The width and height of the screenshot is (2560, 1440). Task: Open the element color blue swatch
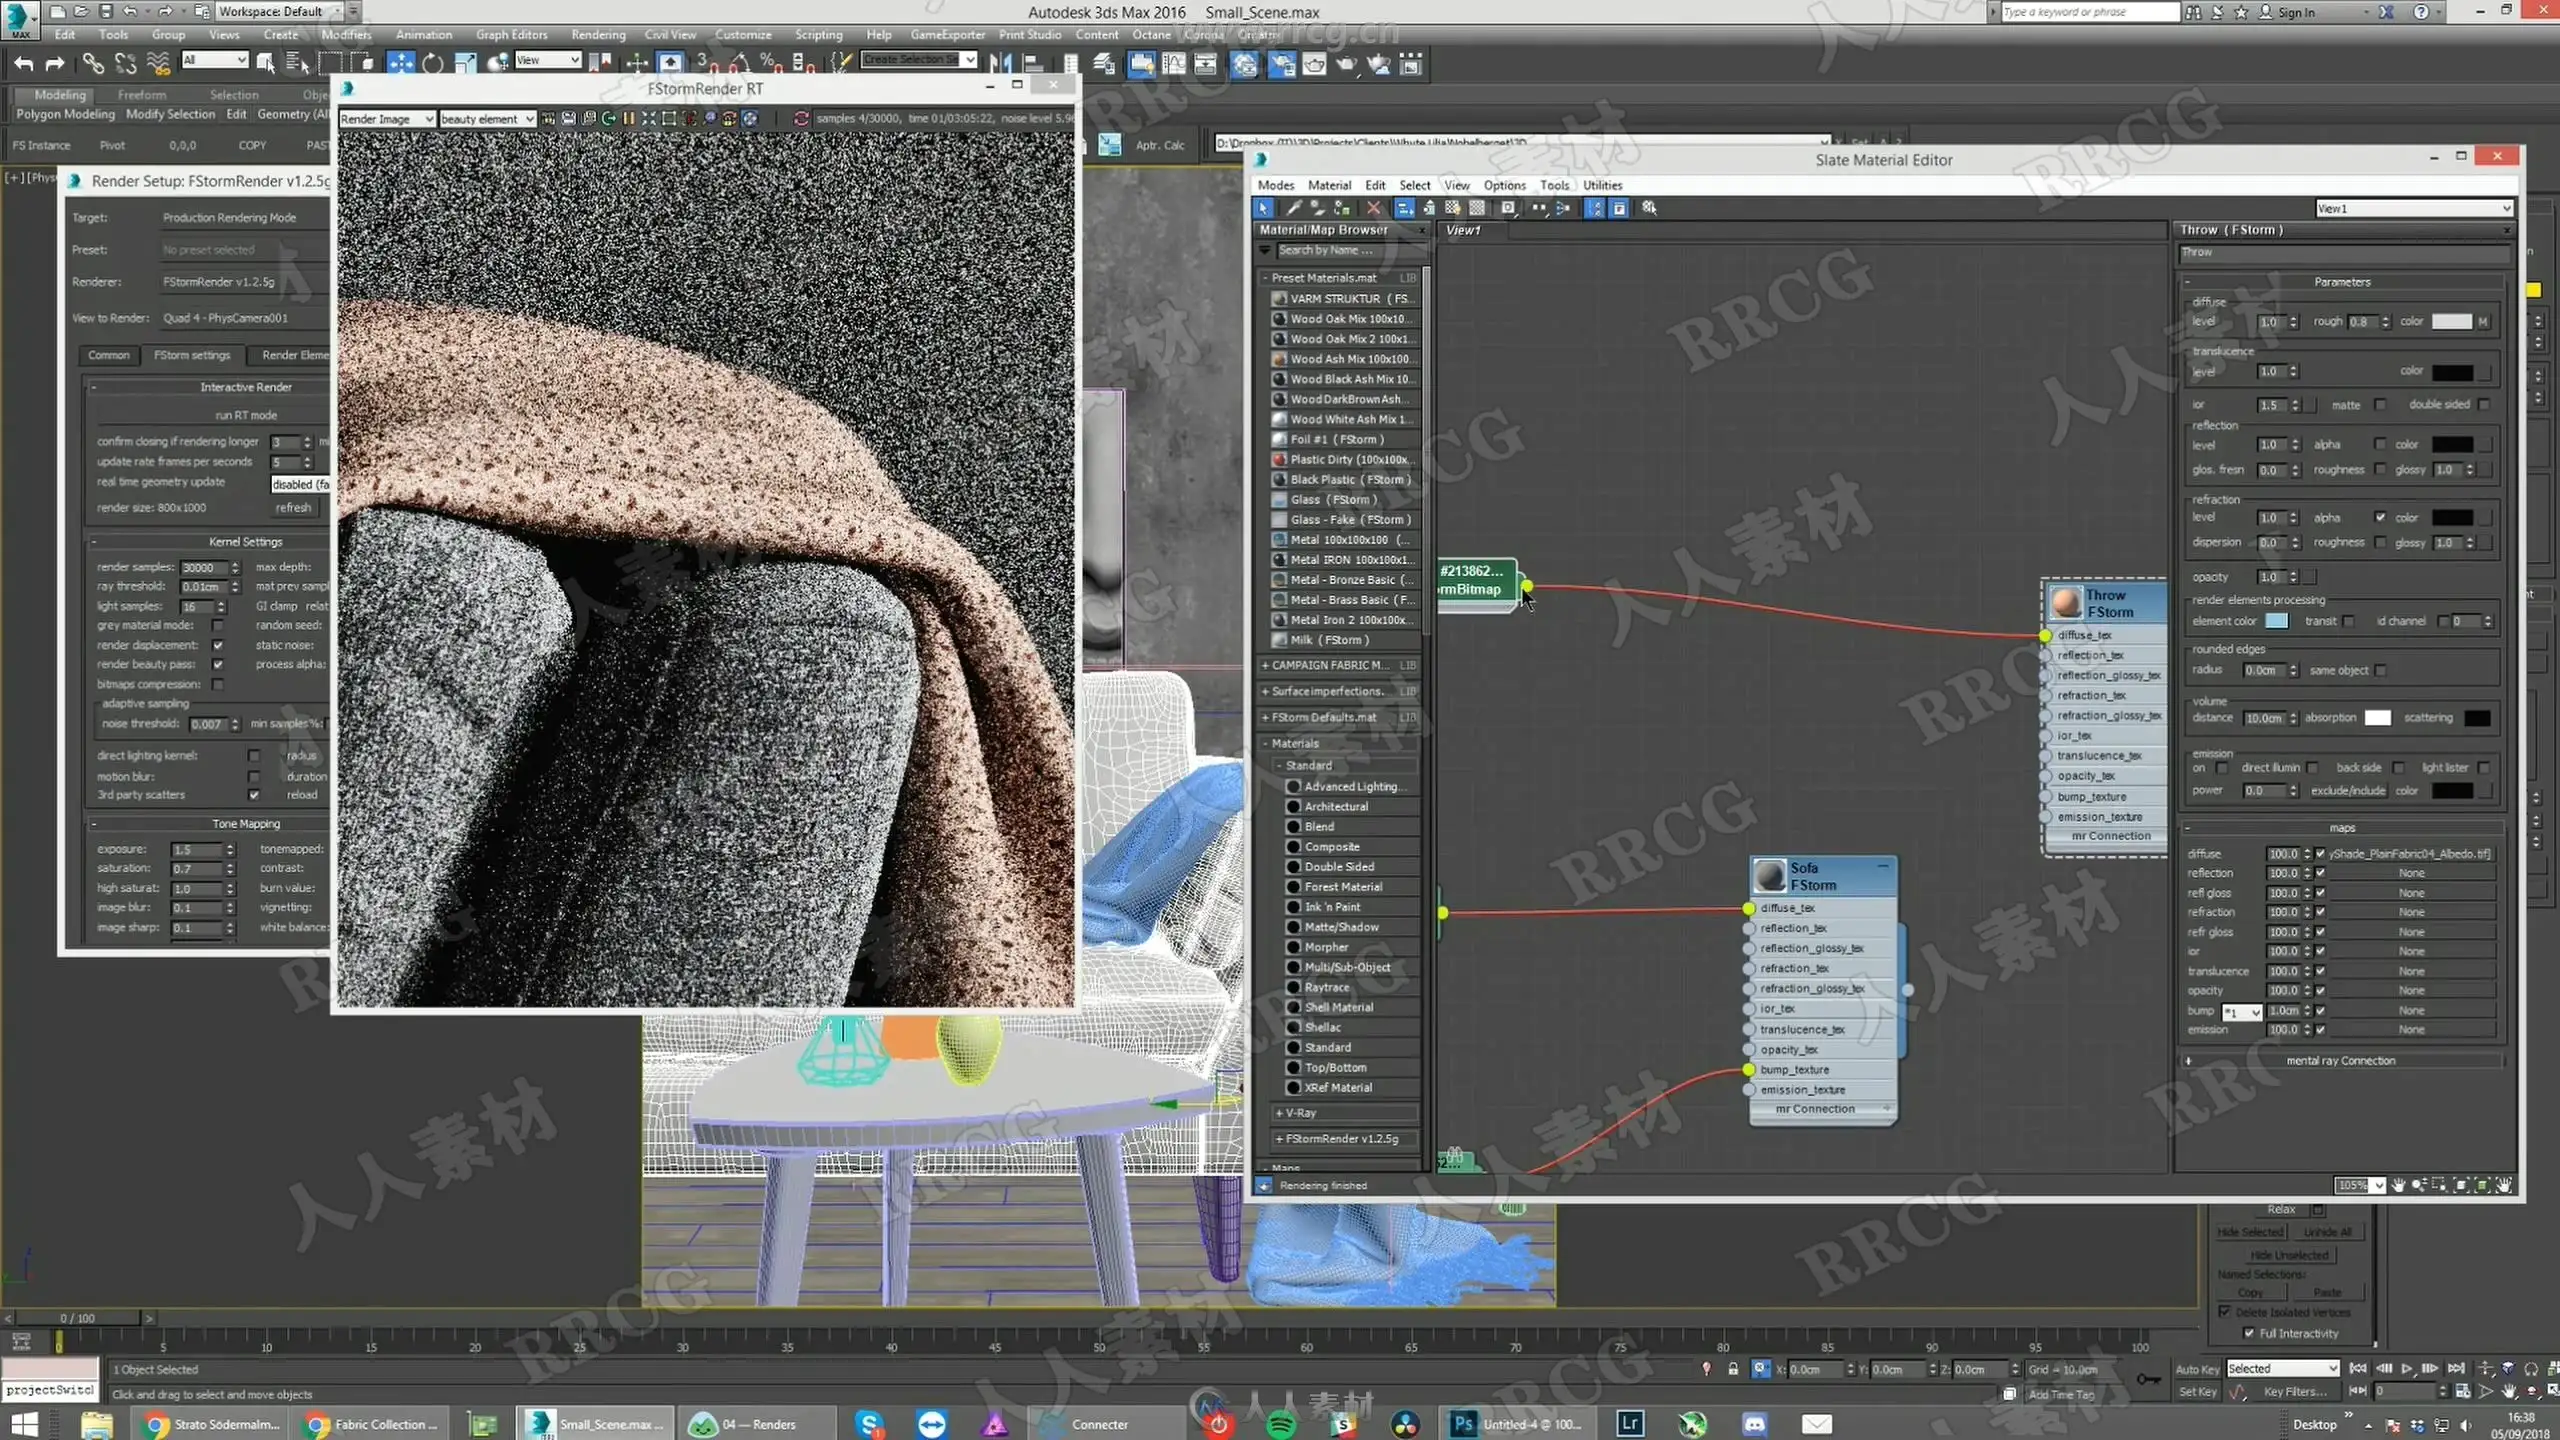[x=2276, y=621]
